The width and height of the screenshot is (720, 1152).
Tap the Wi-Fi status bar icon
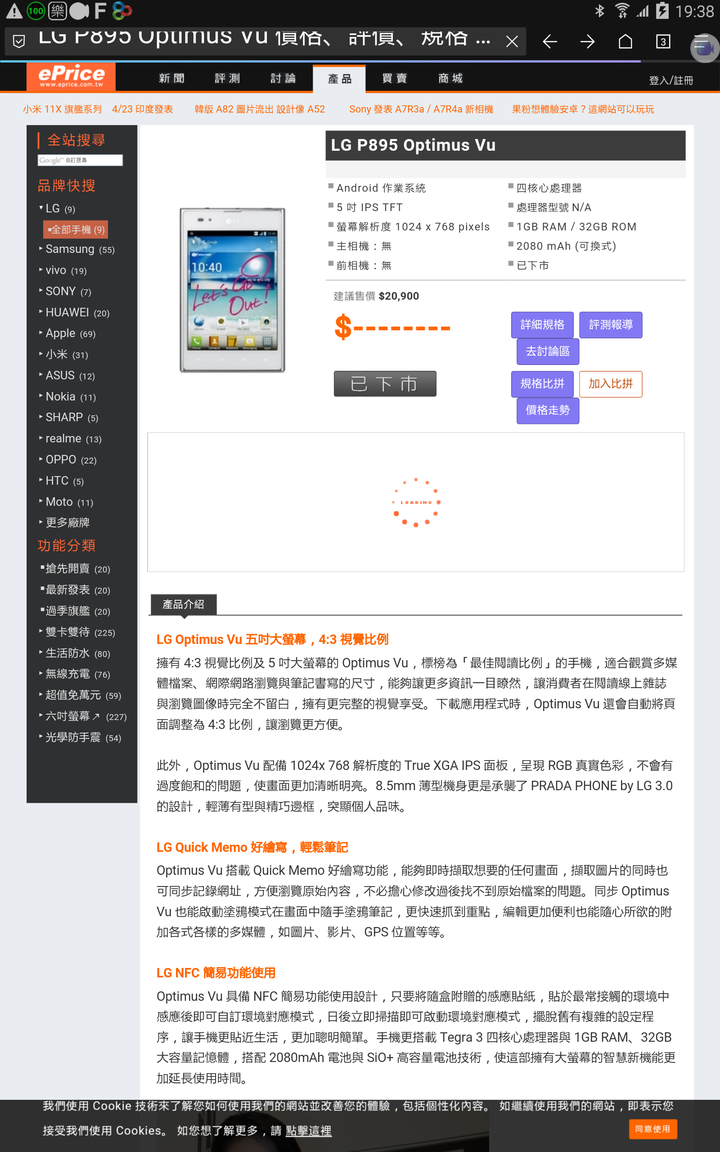coord(622,10)
